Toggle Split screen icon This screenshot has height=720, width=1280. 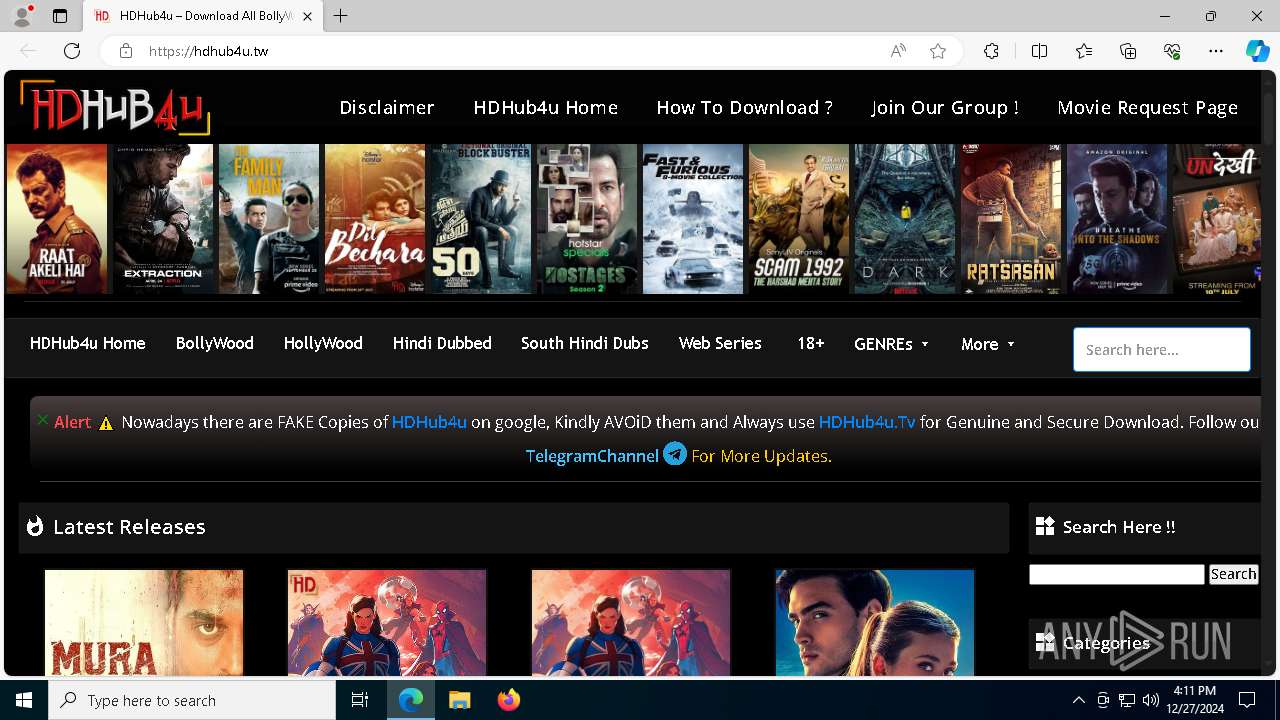[x=1039, y=51]
